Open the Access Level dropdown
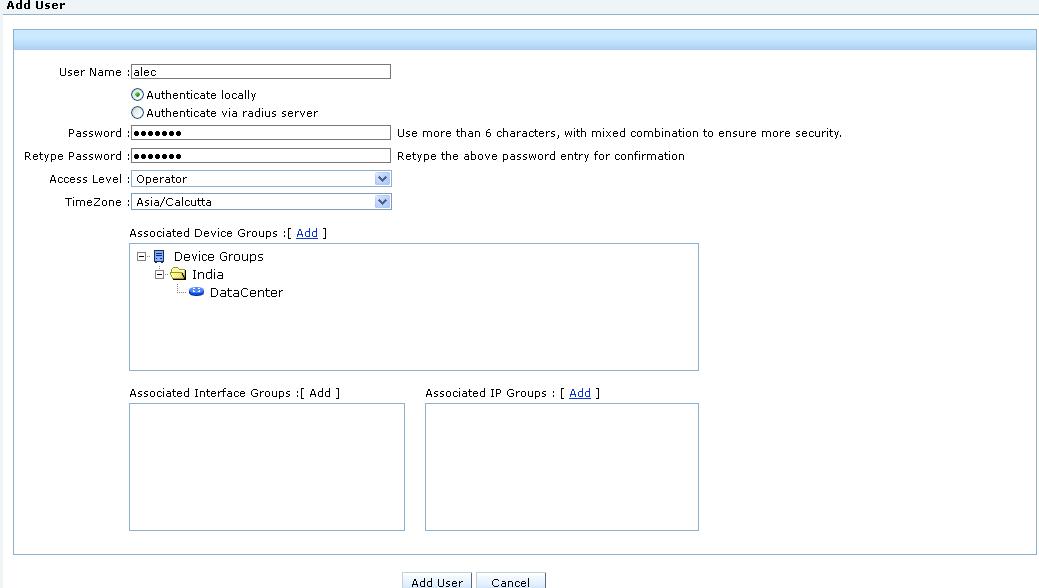Screen dimensions: 1039x588 point(382,179)
